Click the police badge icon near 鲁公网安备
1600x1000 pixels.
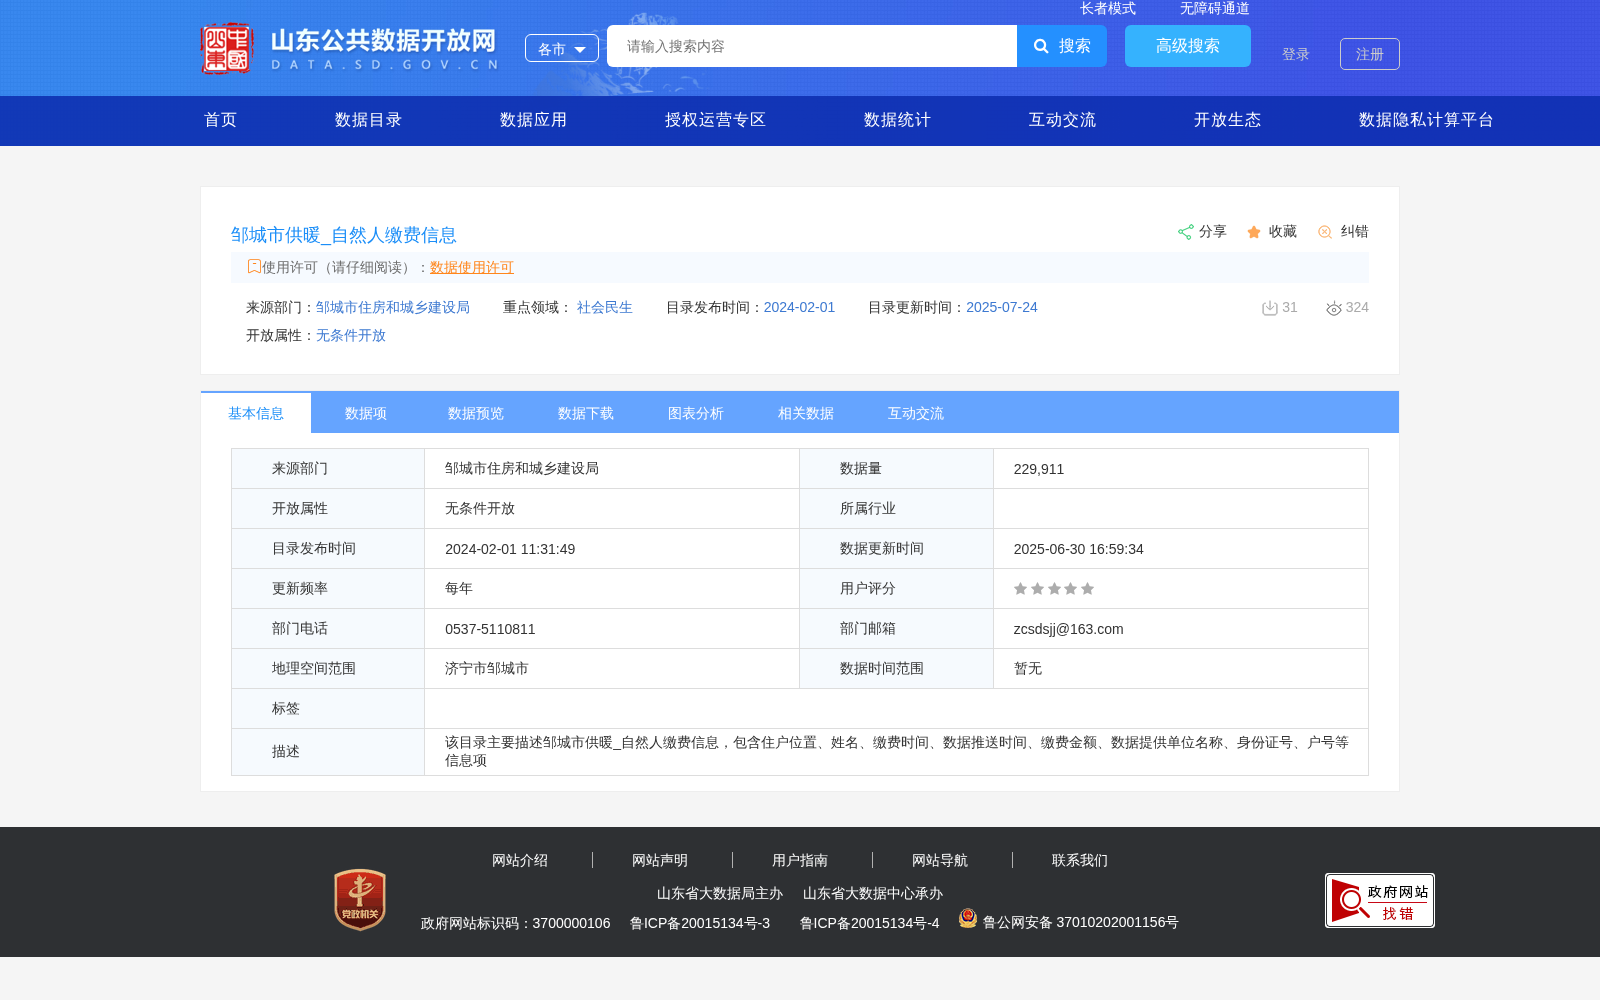pyautogui.click(x=968, y=918)
